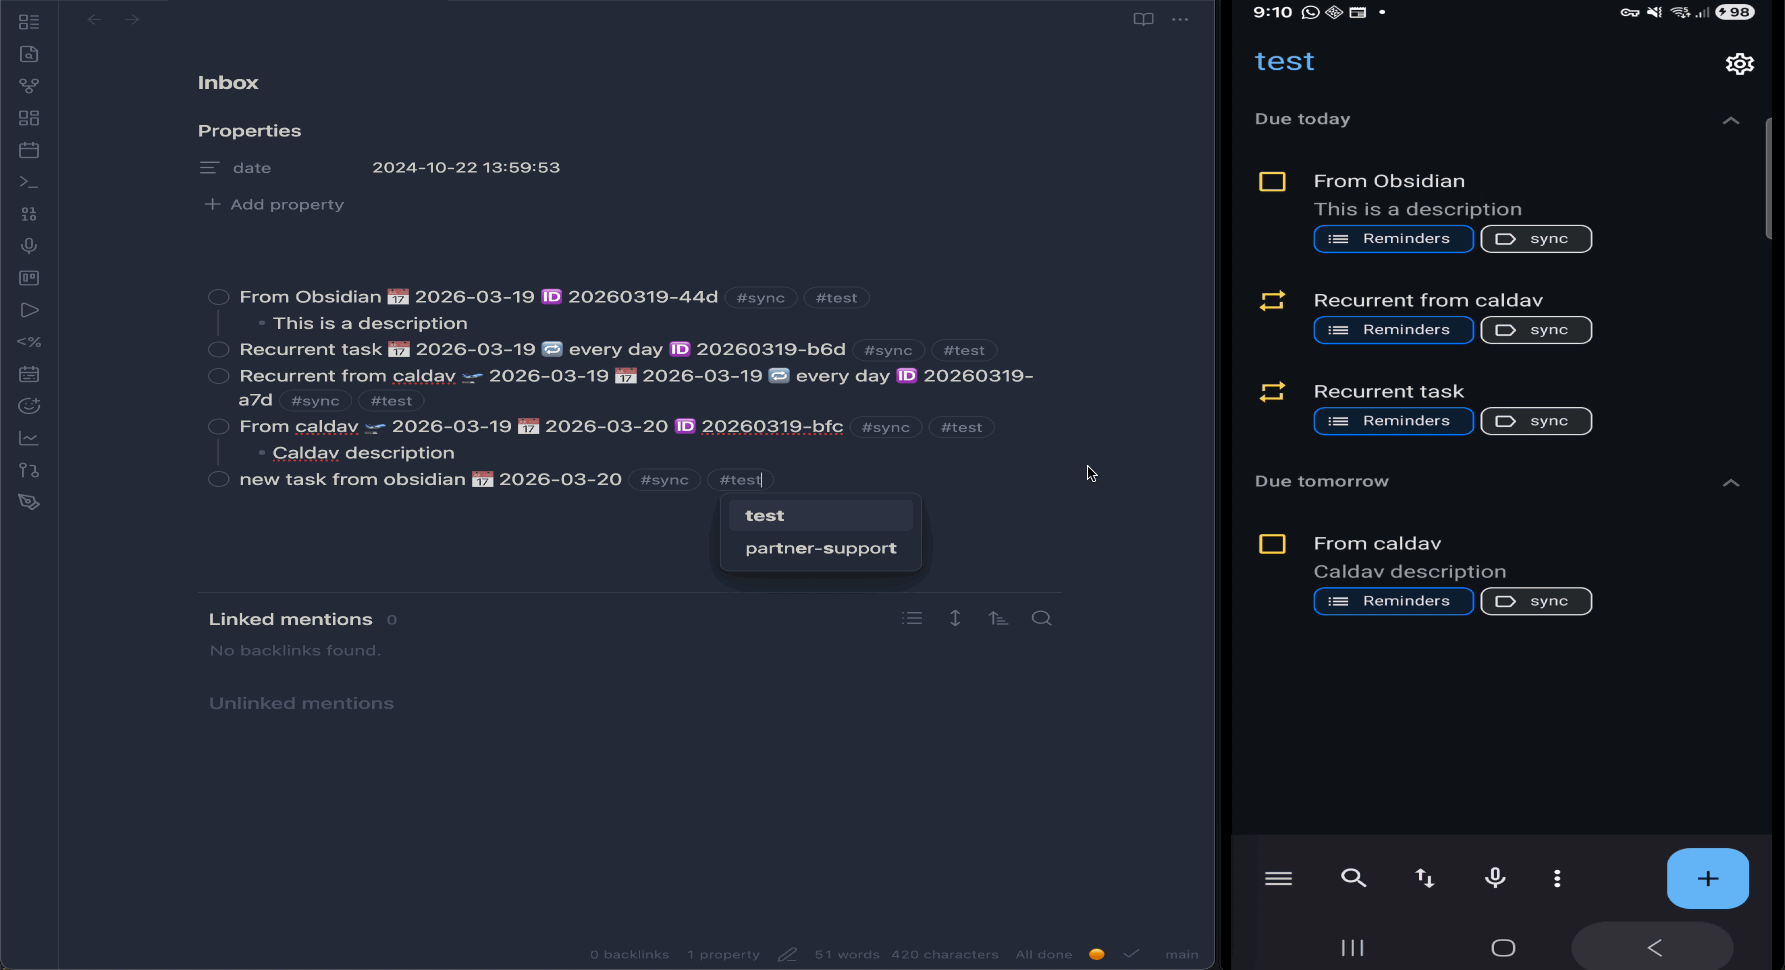Collapse the 'Due tomorrow' section
The height and width of the screenshot is (970, 1785).
[1731, 482]
